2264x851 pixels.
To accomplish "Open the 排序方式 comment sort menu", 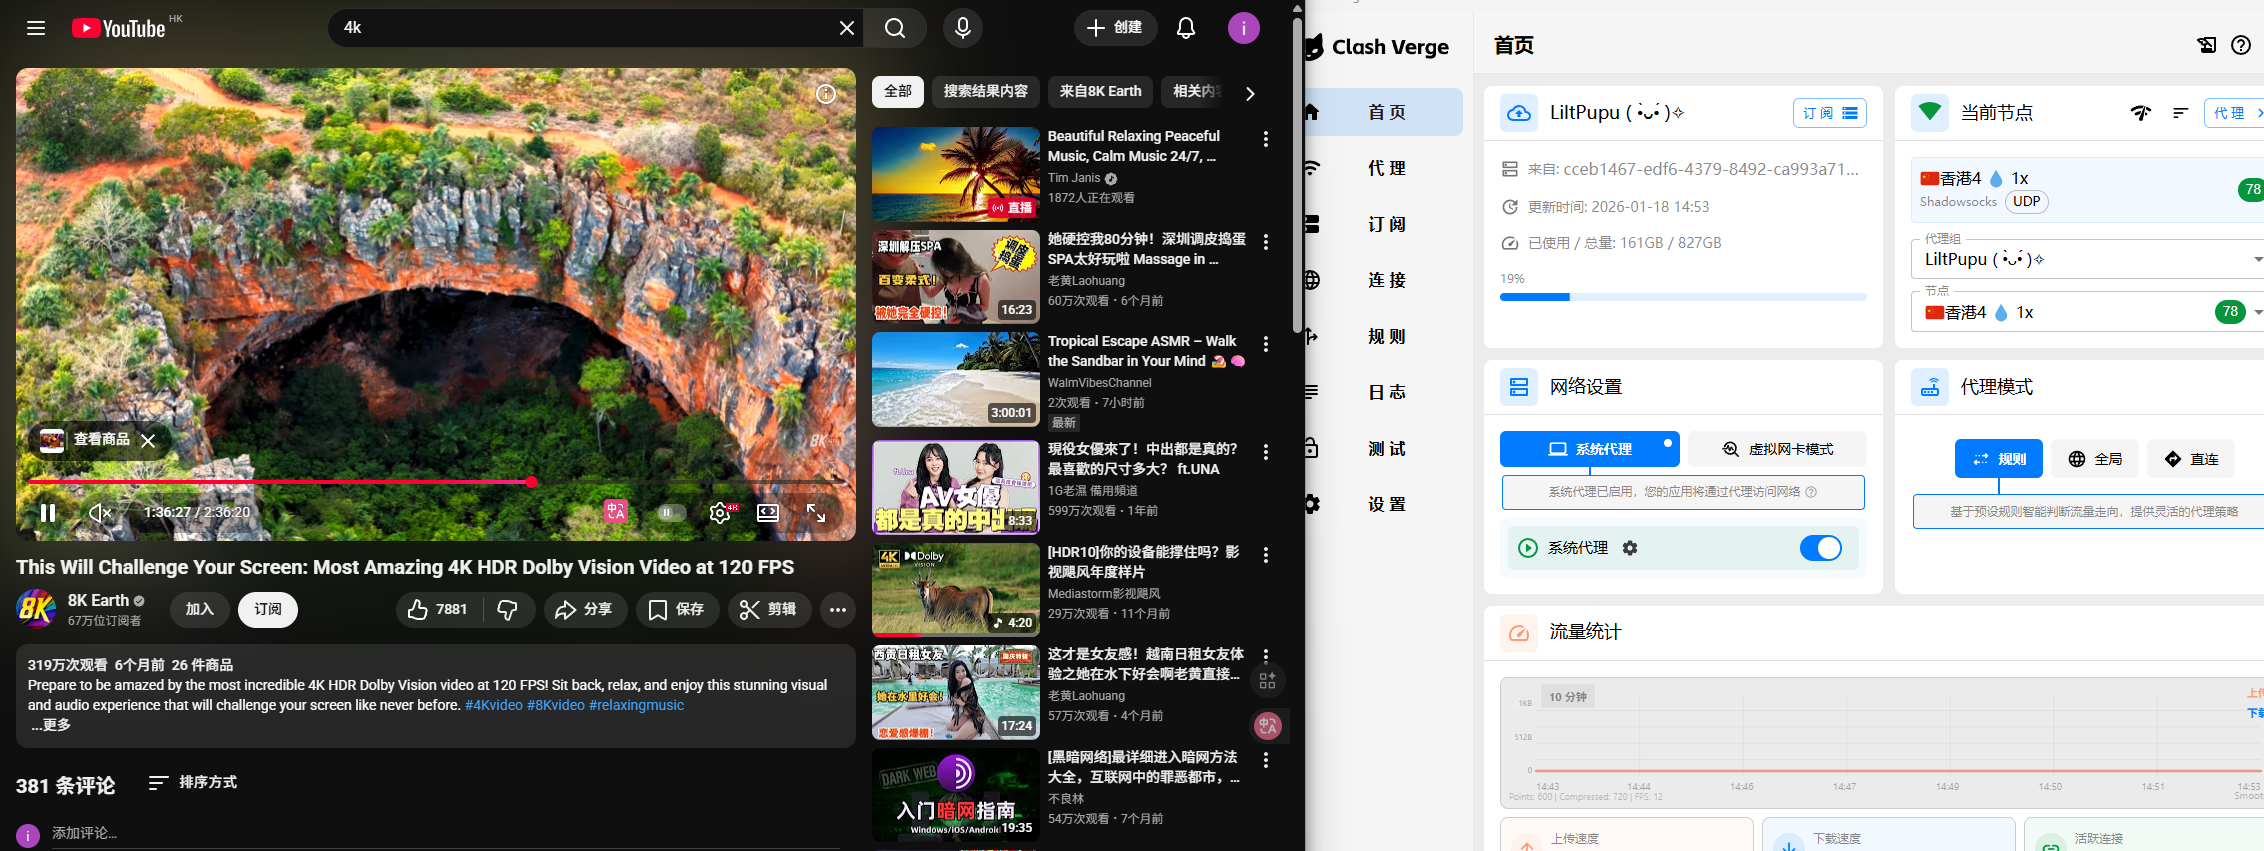I will pos(193,782).
